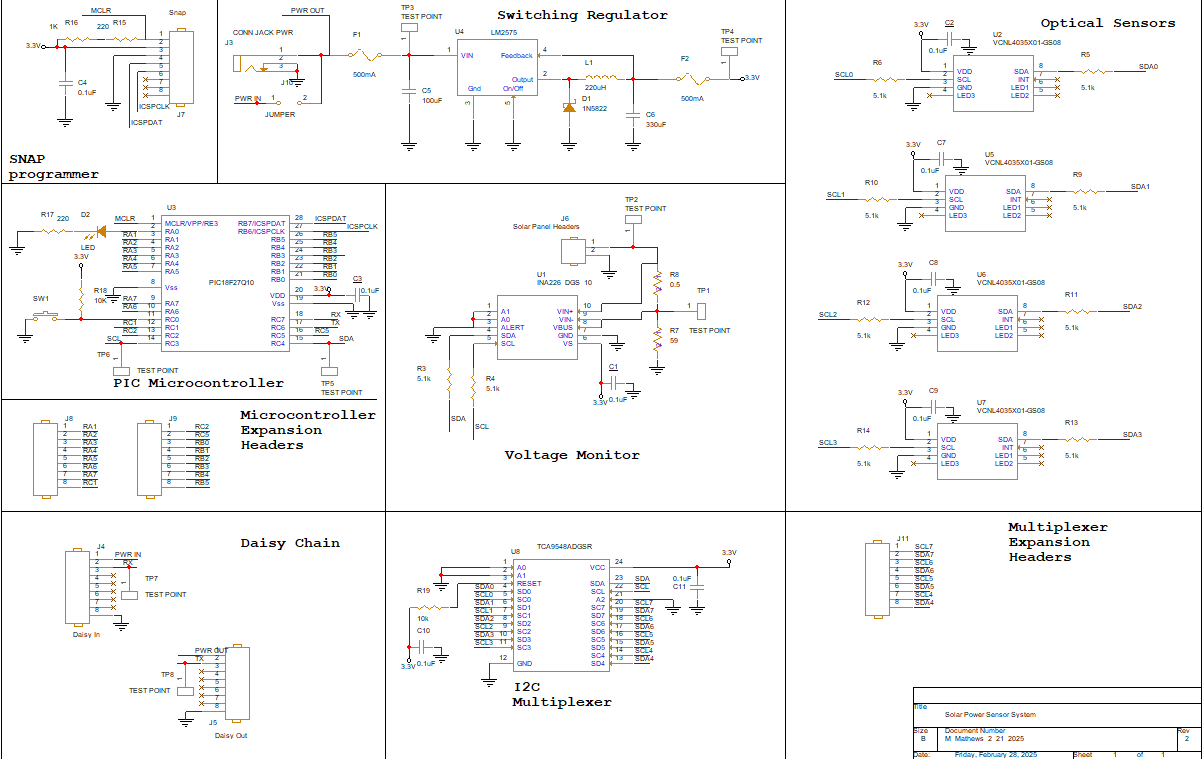Select the TP3 test point symbol

coord(409,29)
